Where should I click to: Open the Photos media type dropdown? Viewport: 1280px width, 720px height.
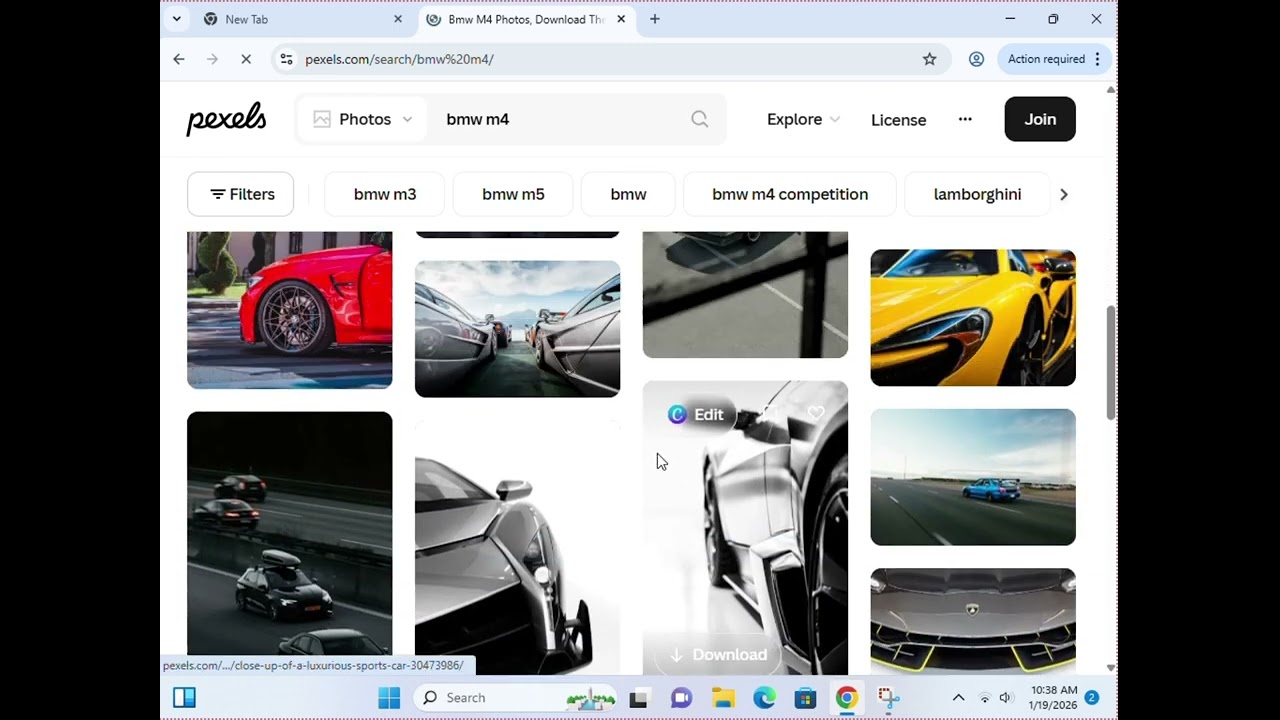[362, 119]
